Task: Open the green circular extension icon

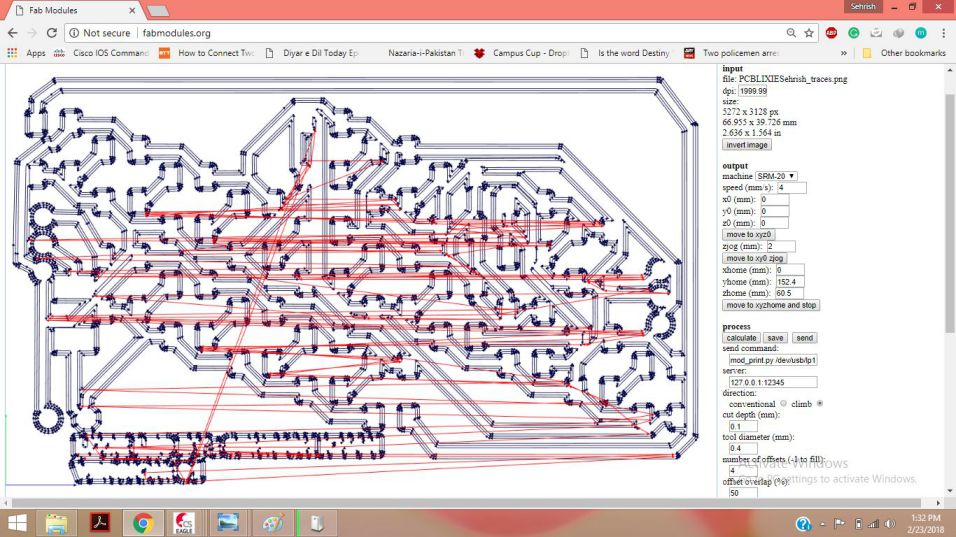Action: pos(854,33)
